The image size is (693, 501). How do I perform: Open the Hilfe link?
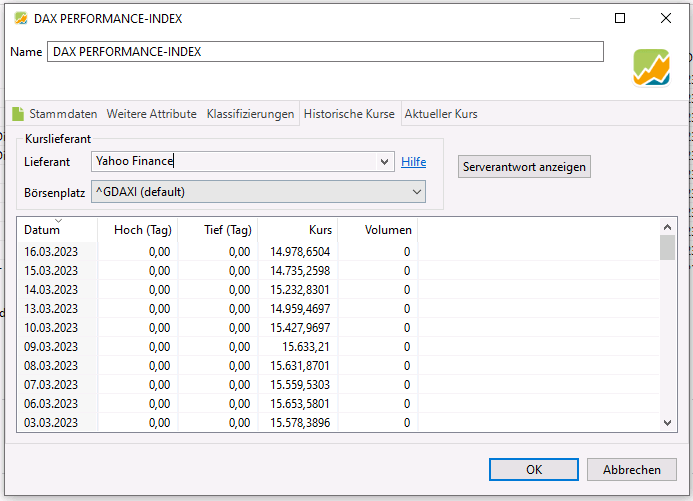click(414, 162)
